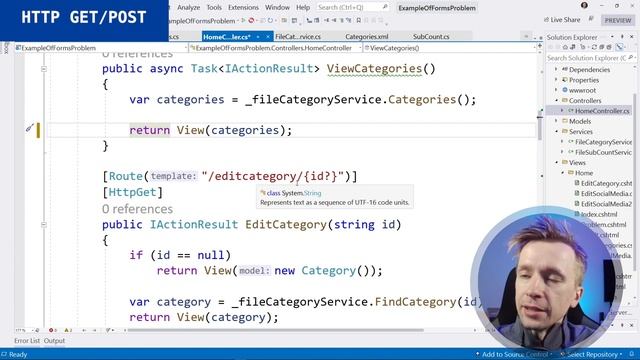Click the user account avatar icon
Image resolution: width=640 pixels, height=360 pixels.
pyautogui.click(x=584, y=5)
